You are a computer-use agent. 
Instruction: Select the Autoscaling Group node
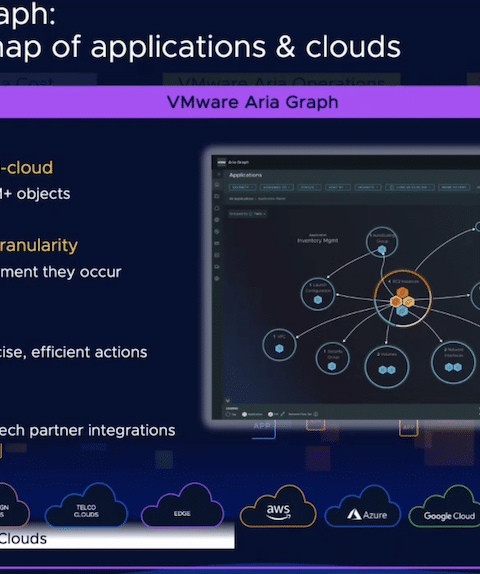coord(382,242)
